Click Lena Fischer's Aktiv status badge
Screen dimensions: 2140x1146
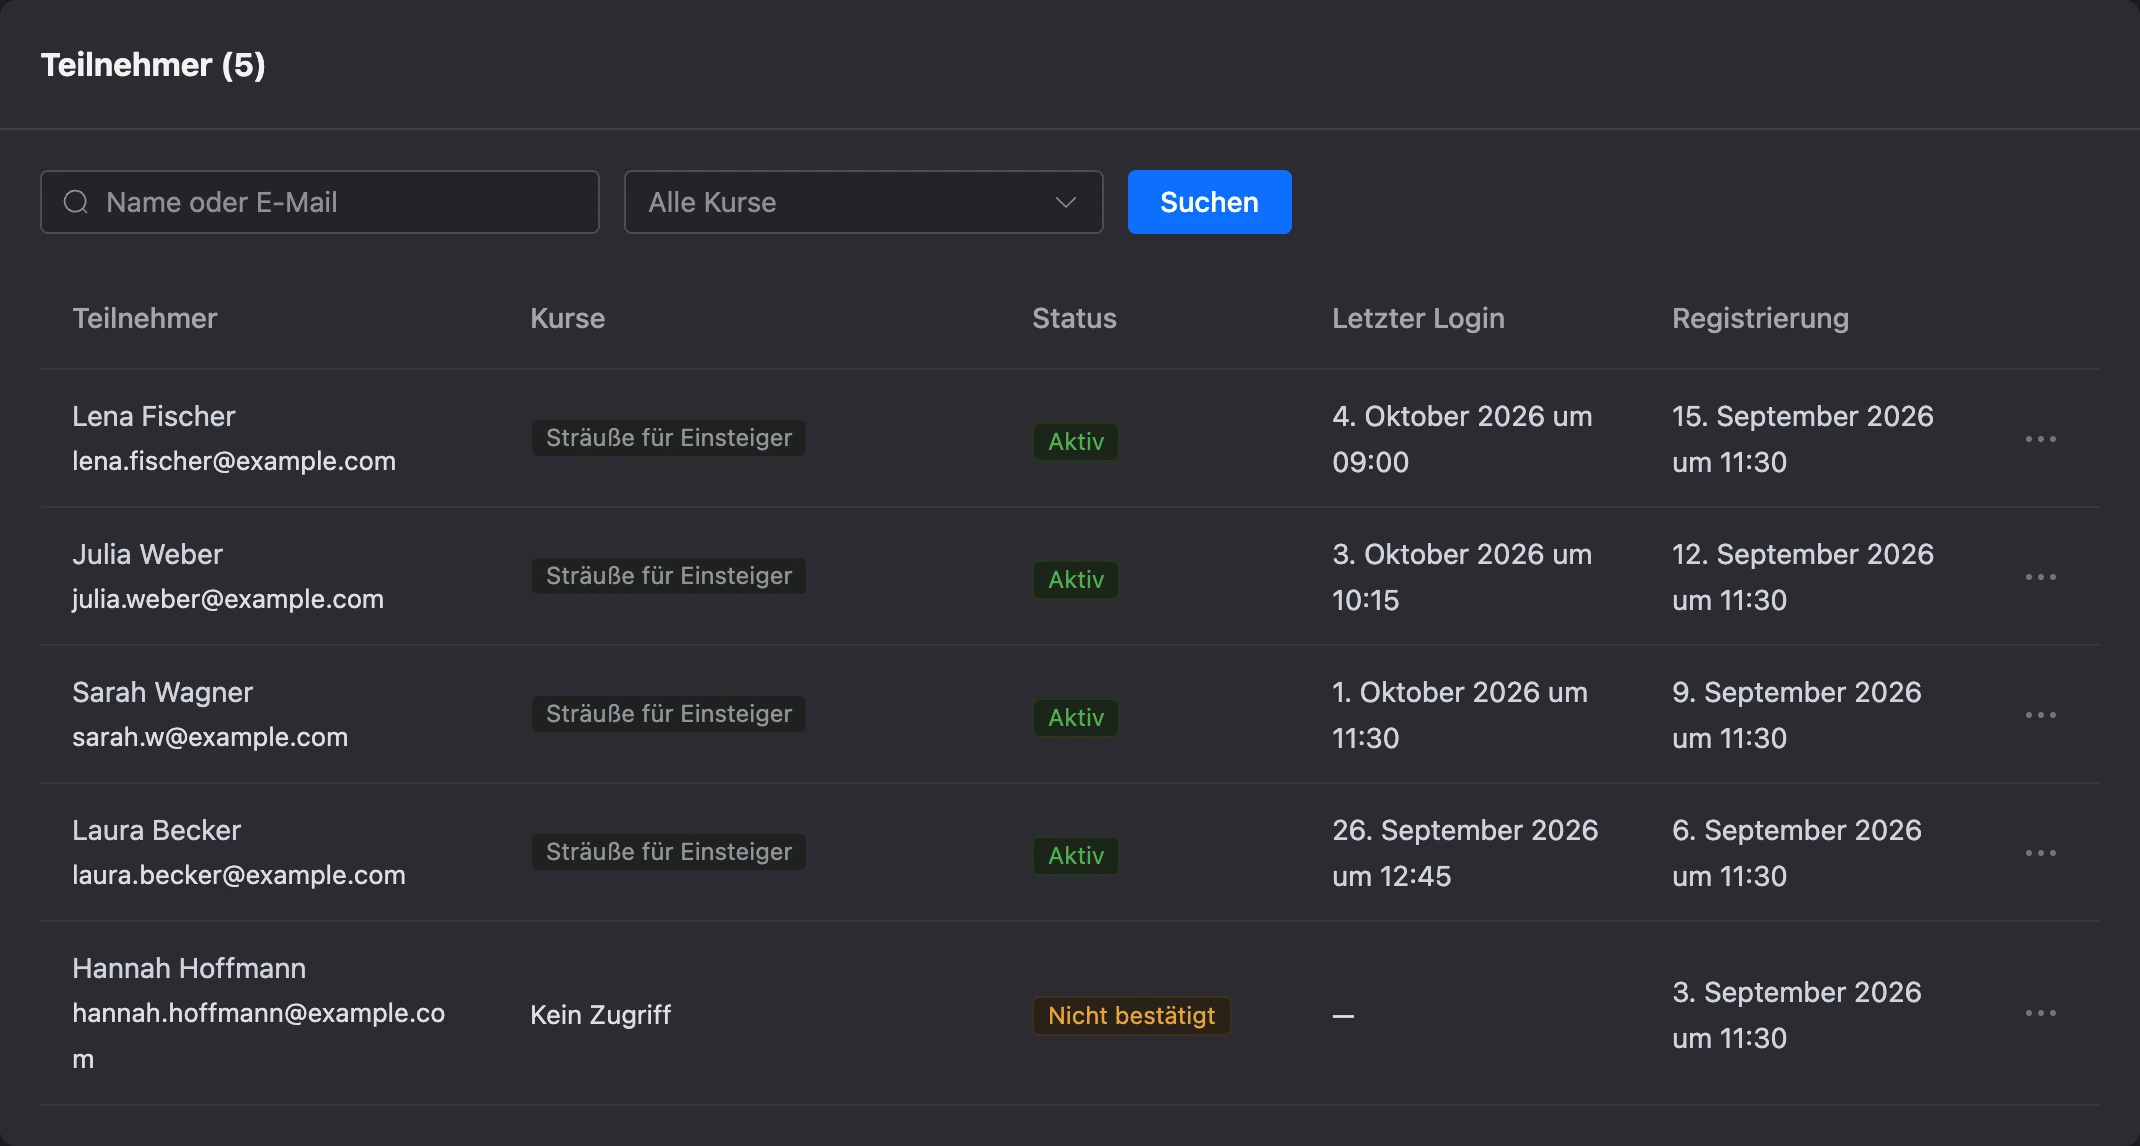tap(1076, 442)
